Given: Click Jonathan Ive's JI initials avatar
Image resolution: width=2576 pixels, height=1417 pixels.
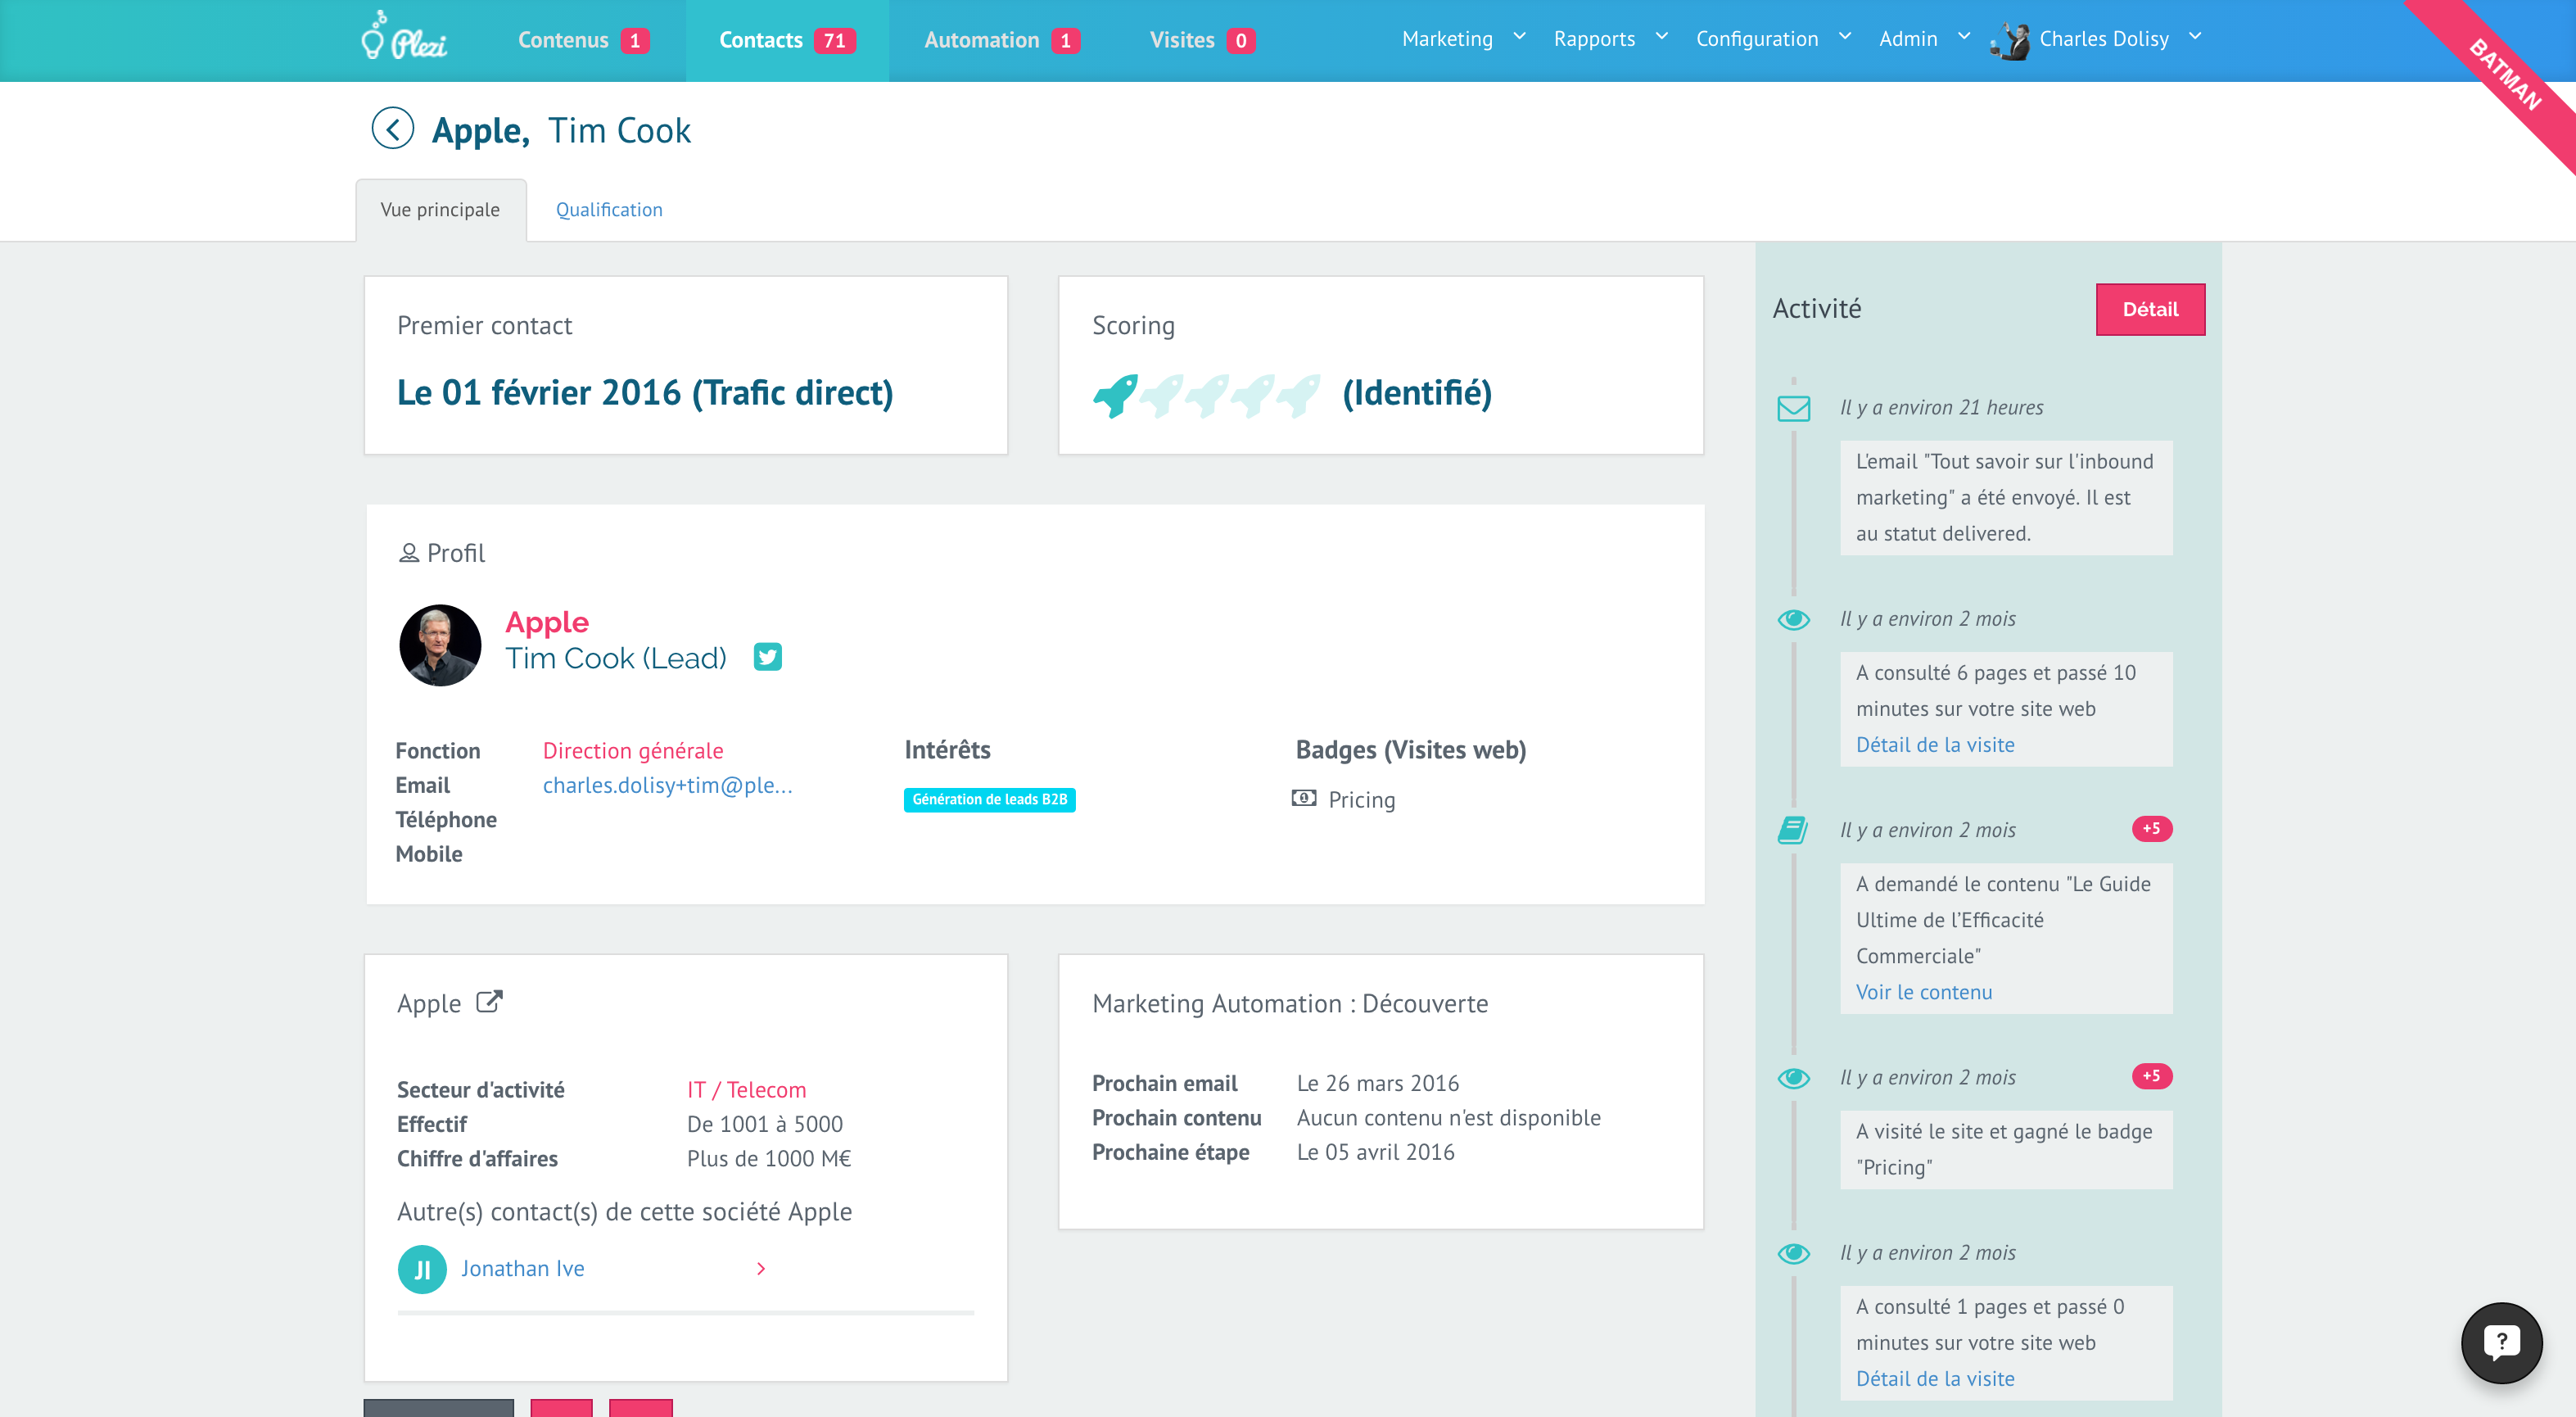Looking at the screenshot, I should click(x=422, y=1269).
